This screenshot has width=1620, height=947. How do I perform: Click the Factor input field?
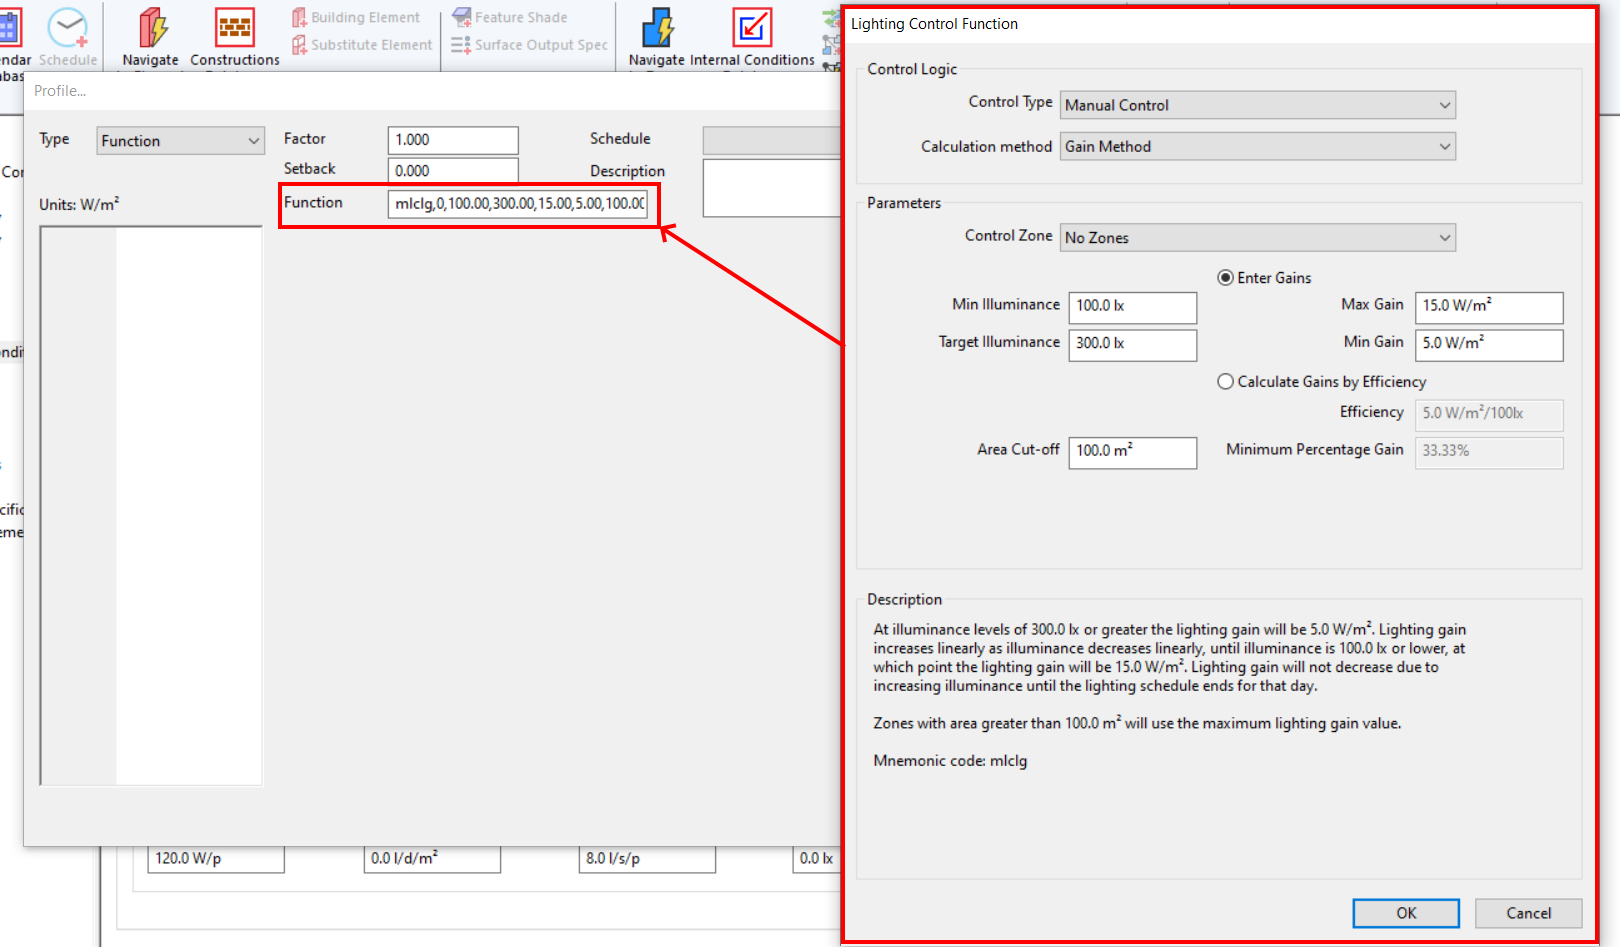(453, 140)
